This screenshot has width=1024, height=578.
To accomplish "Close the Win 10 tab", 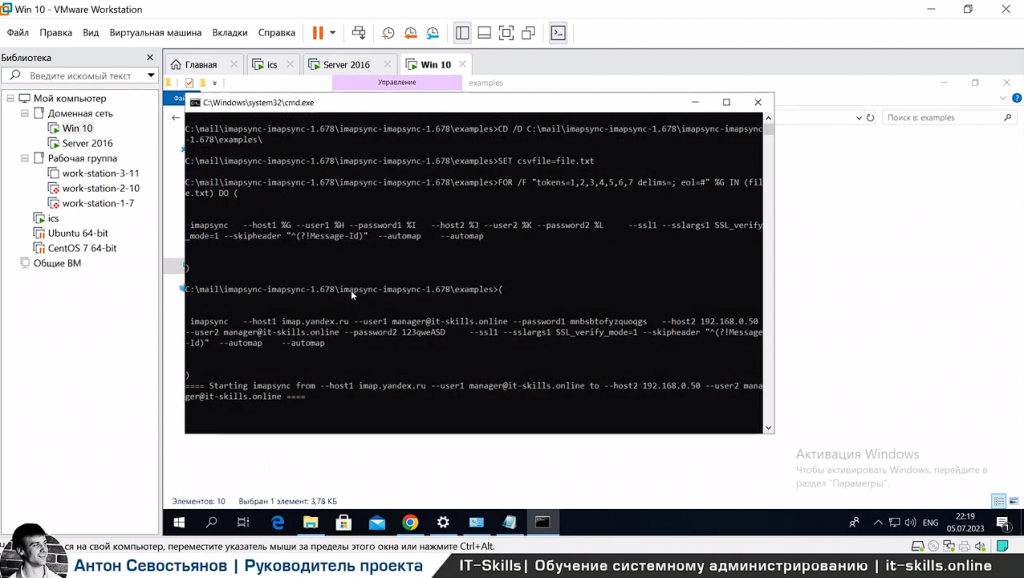I will tap(462, 64).
